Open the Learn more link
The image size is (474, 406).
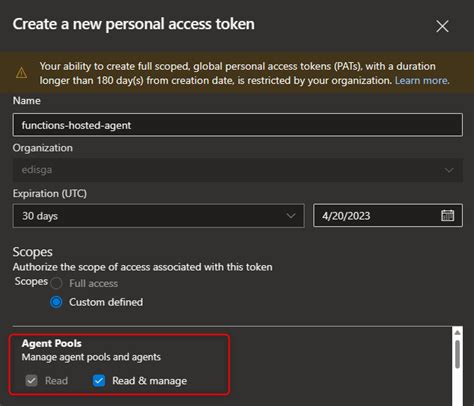[422, 80]
